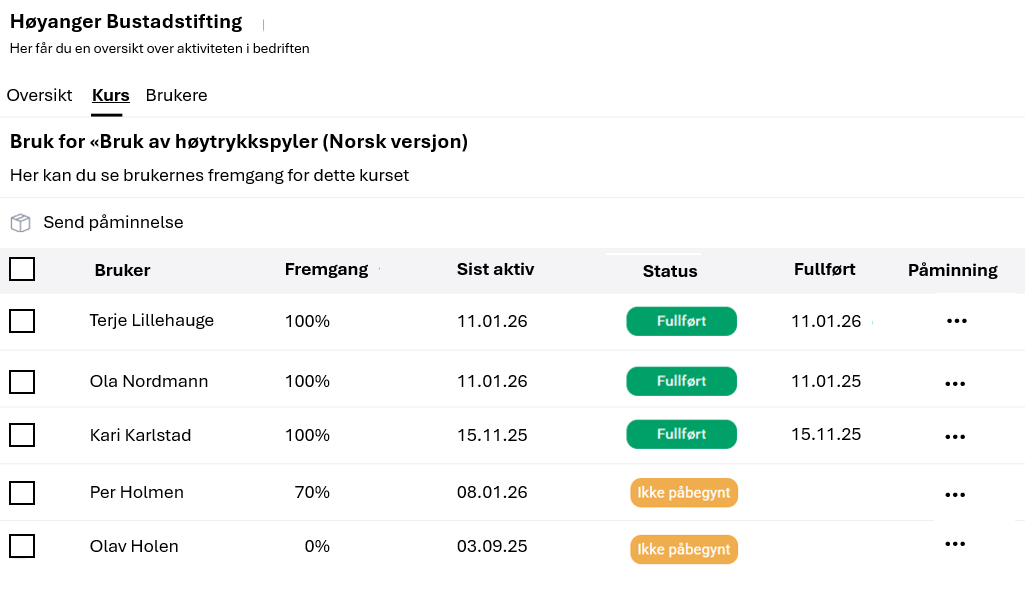Tick the select-all checkbox in table header
Screen dimensions: 1025x595
click(22, 270)
